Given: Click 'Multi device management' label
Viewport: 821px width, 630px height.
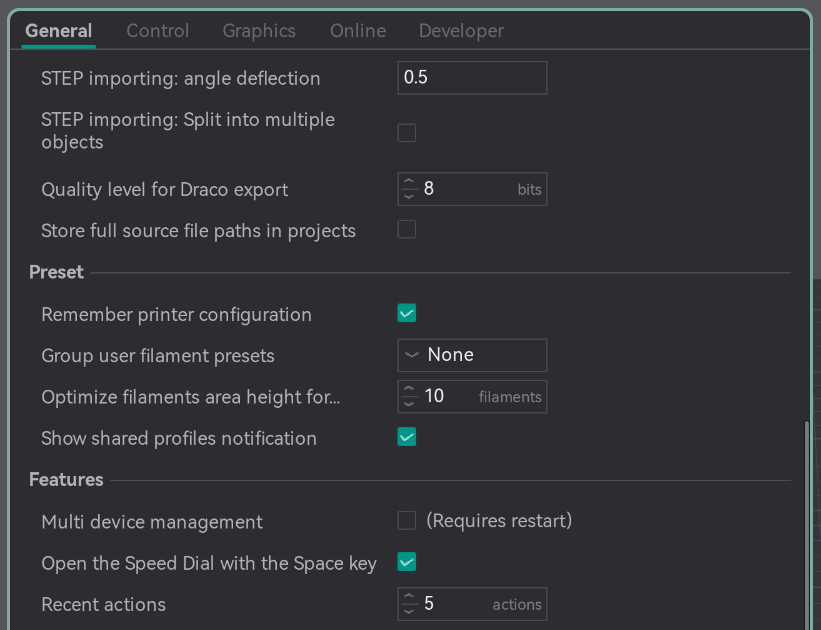Looking at the screenshot, I should [152, 522].
